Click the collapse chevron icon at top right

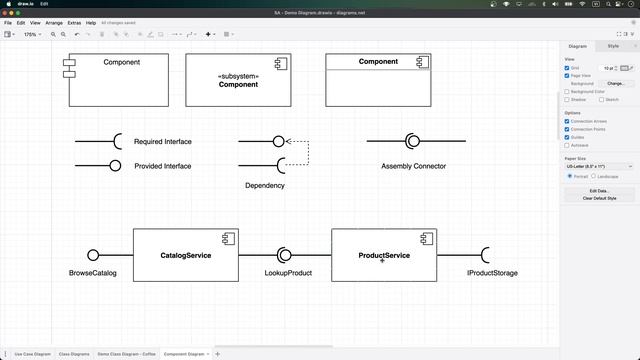[x=632, y=34]
